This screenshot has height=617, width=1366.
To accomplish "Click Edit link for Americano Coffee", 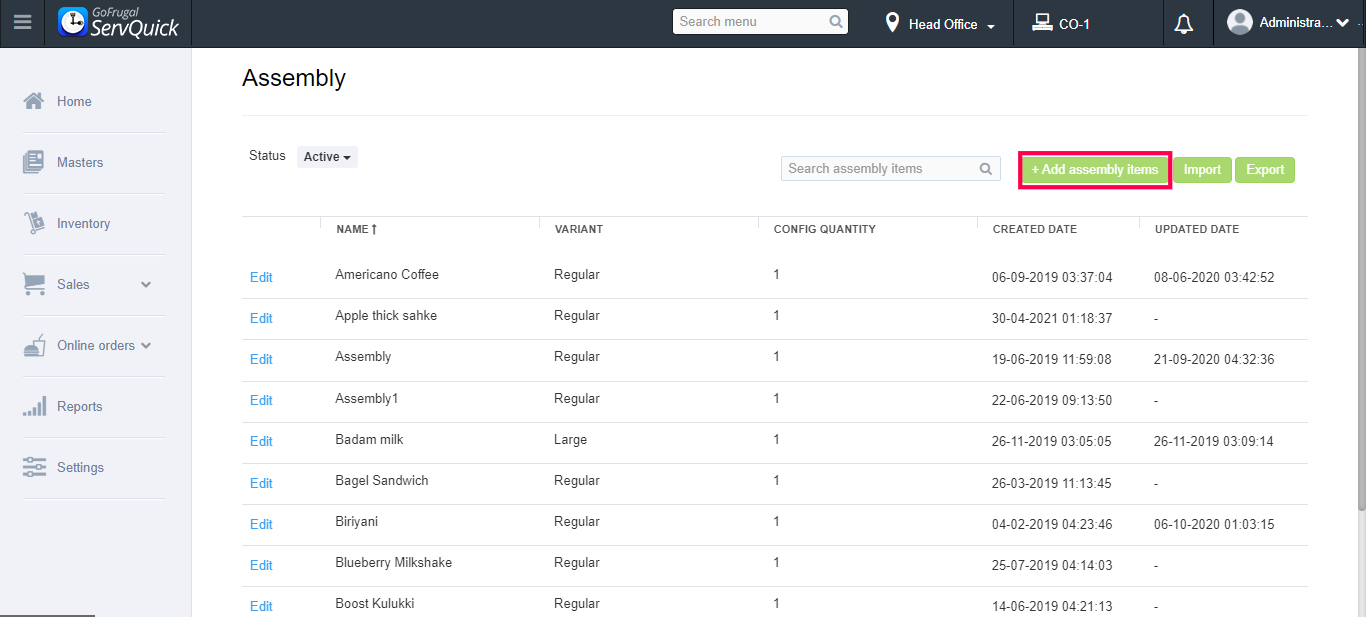I will click(x=261, y=277).
